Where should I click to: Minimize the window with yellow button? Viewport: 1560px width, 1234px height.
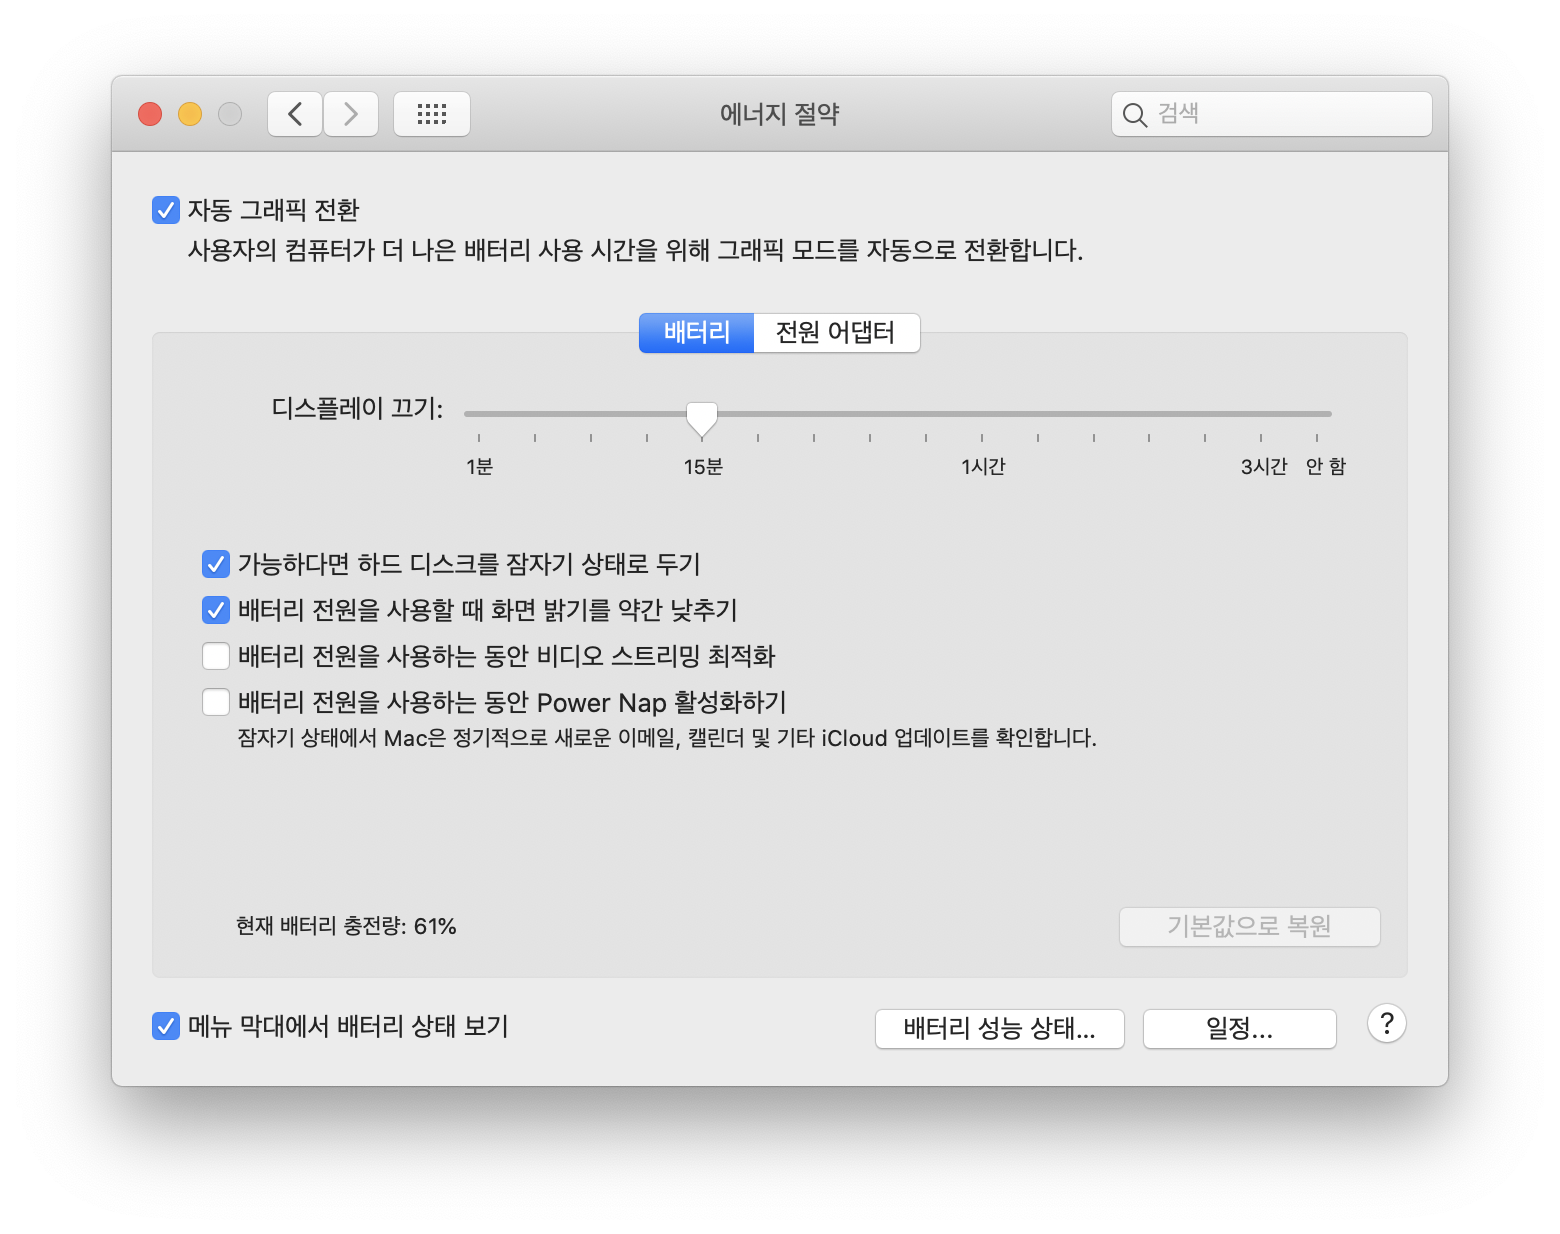click(x=190, y=114)
